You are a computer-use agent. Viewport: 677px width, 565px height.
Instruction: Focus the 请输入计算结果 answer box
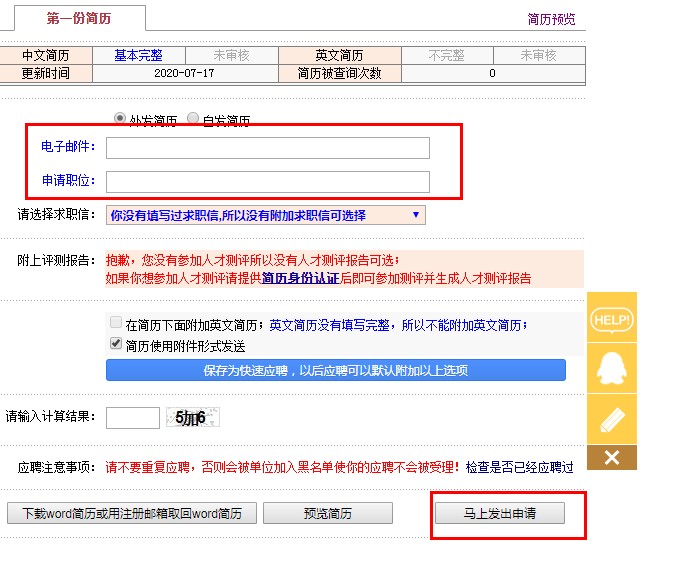coord(133,418)
